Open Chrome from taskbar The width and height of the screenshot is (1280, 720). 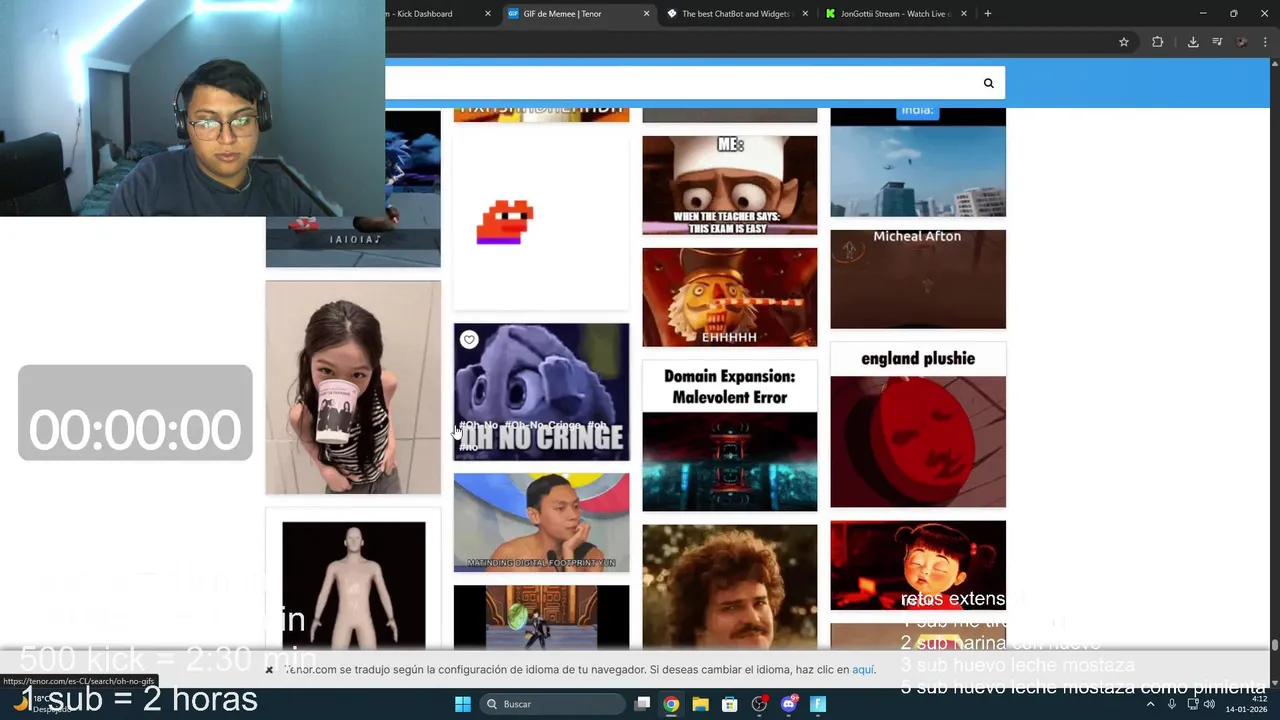(671, 704)
